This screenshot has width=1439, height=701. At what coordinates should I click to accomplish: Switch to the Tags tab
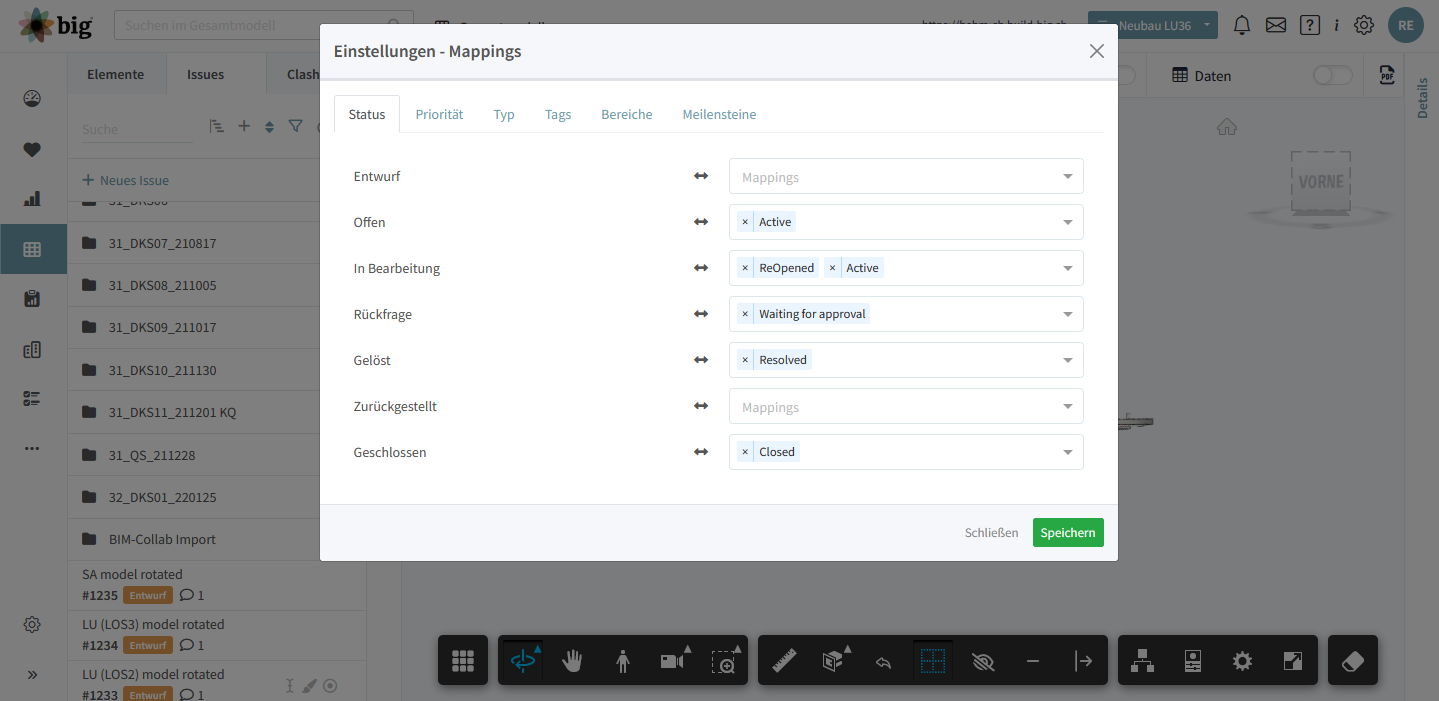pos(558,114)
